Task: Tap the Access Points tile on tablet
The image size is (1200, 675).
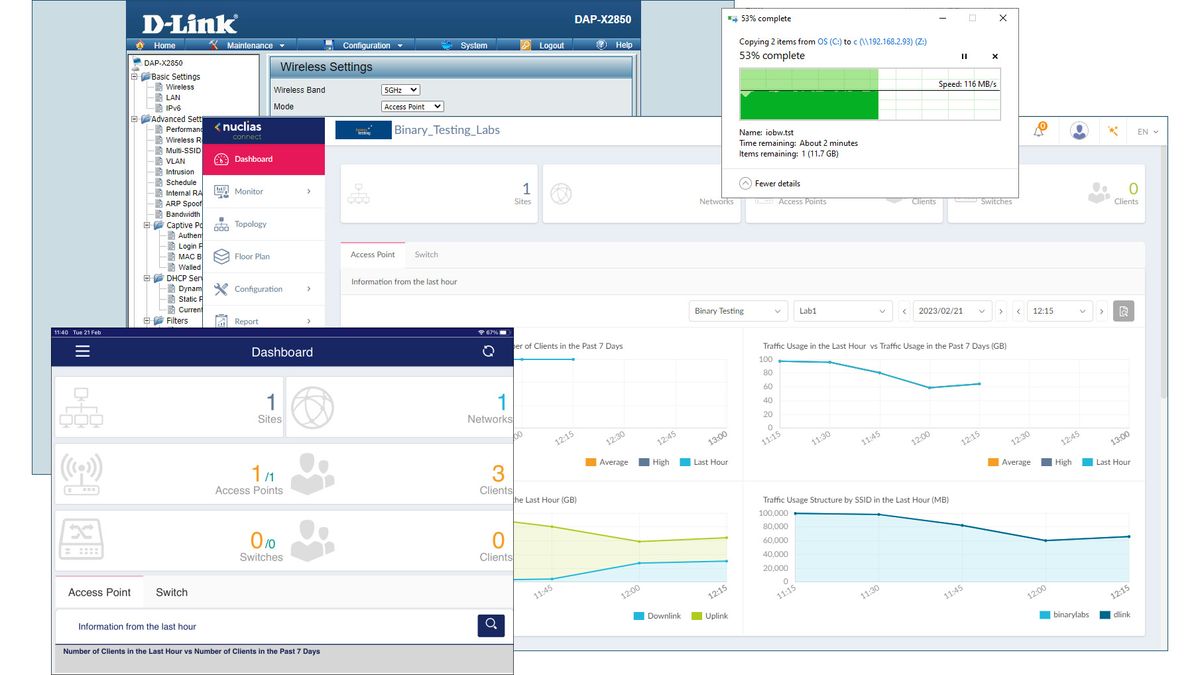Action: click(x=169, y=476)
